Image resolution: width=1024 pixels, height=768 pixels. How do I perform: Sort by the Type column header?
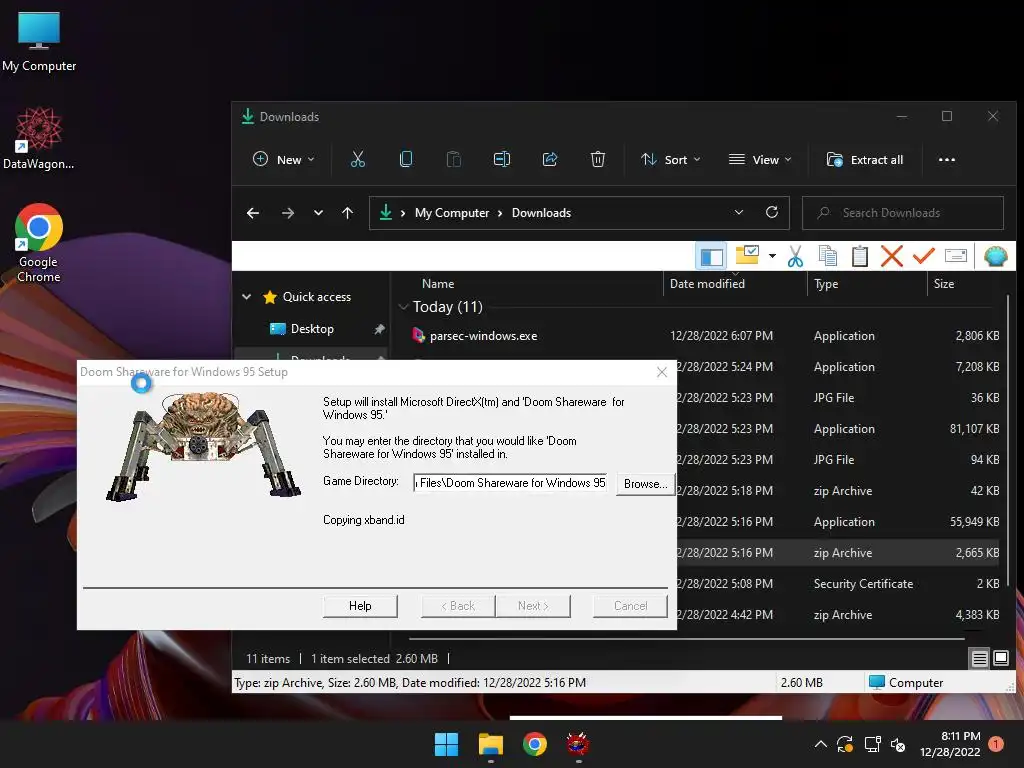click(x=826, y=284)
